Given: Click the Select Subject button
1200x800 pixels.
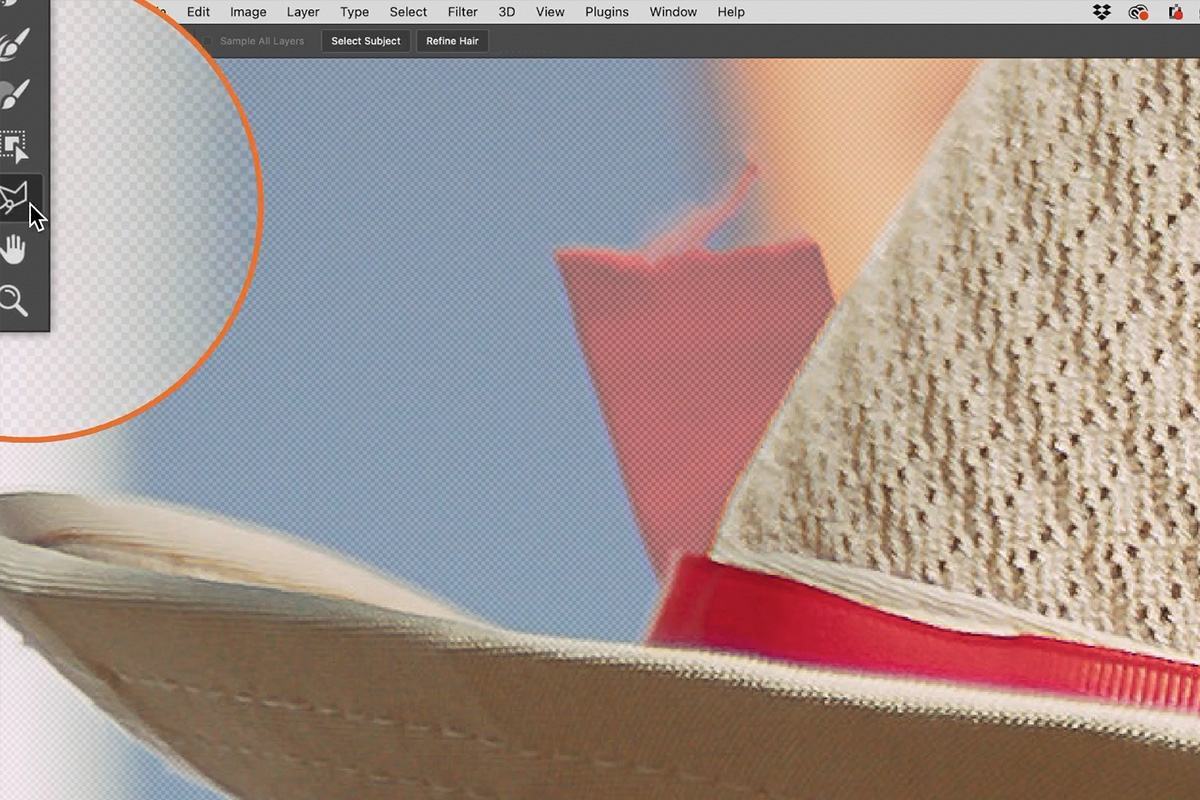Looking at the screenshot, I should [366, 41].
